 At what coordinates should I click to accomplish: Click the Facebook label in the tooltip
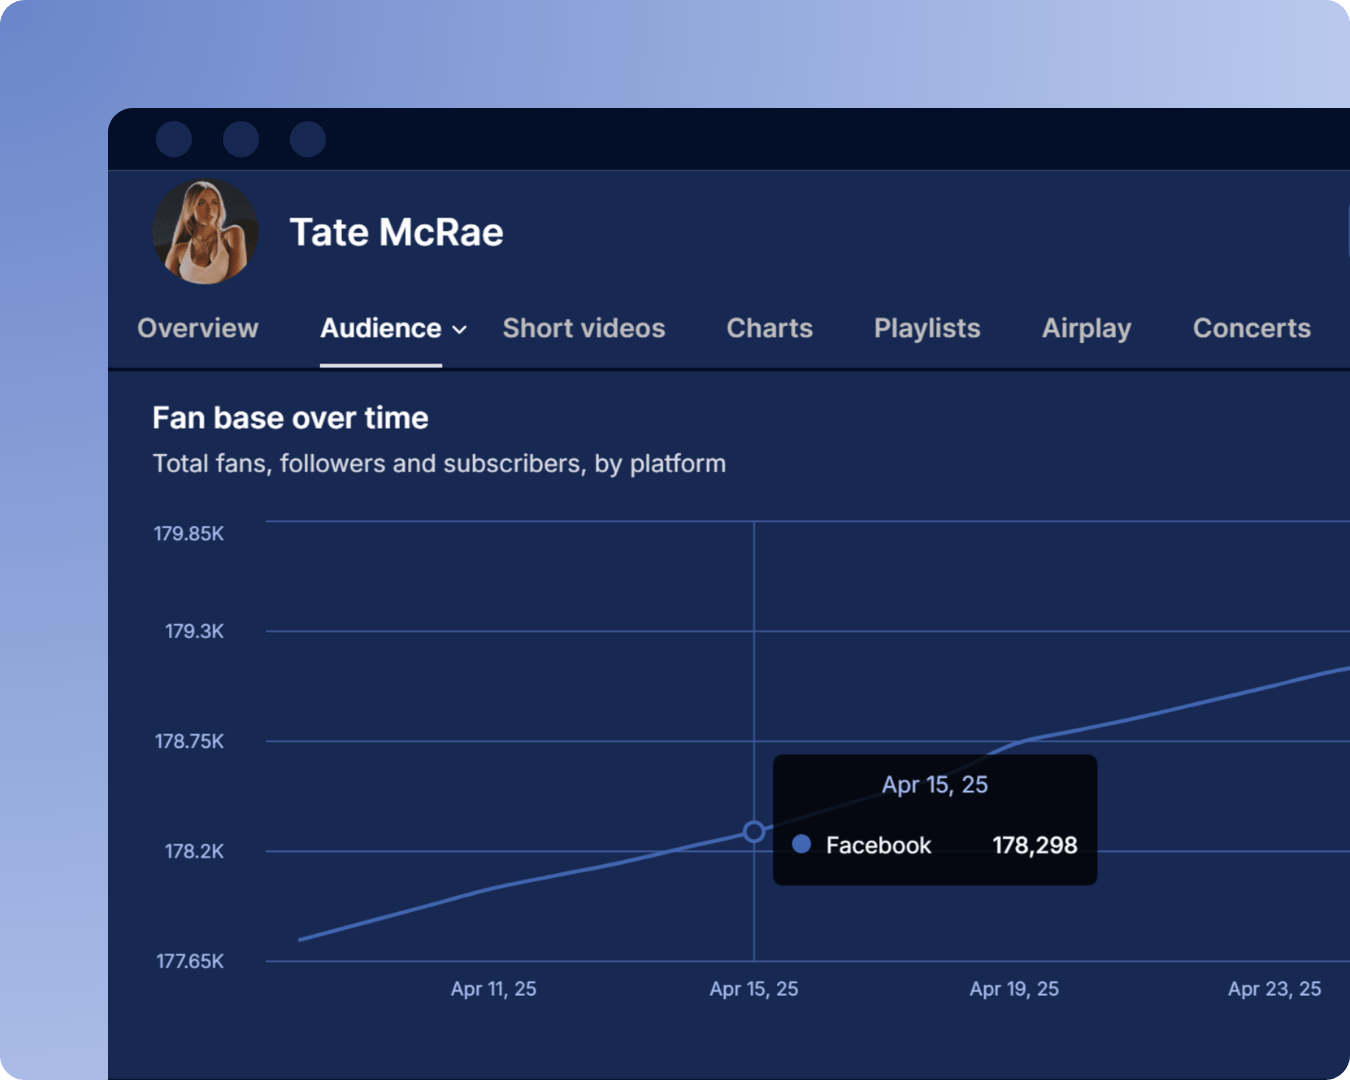pos(878,845)
